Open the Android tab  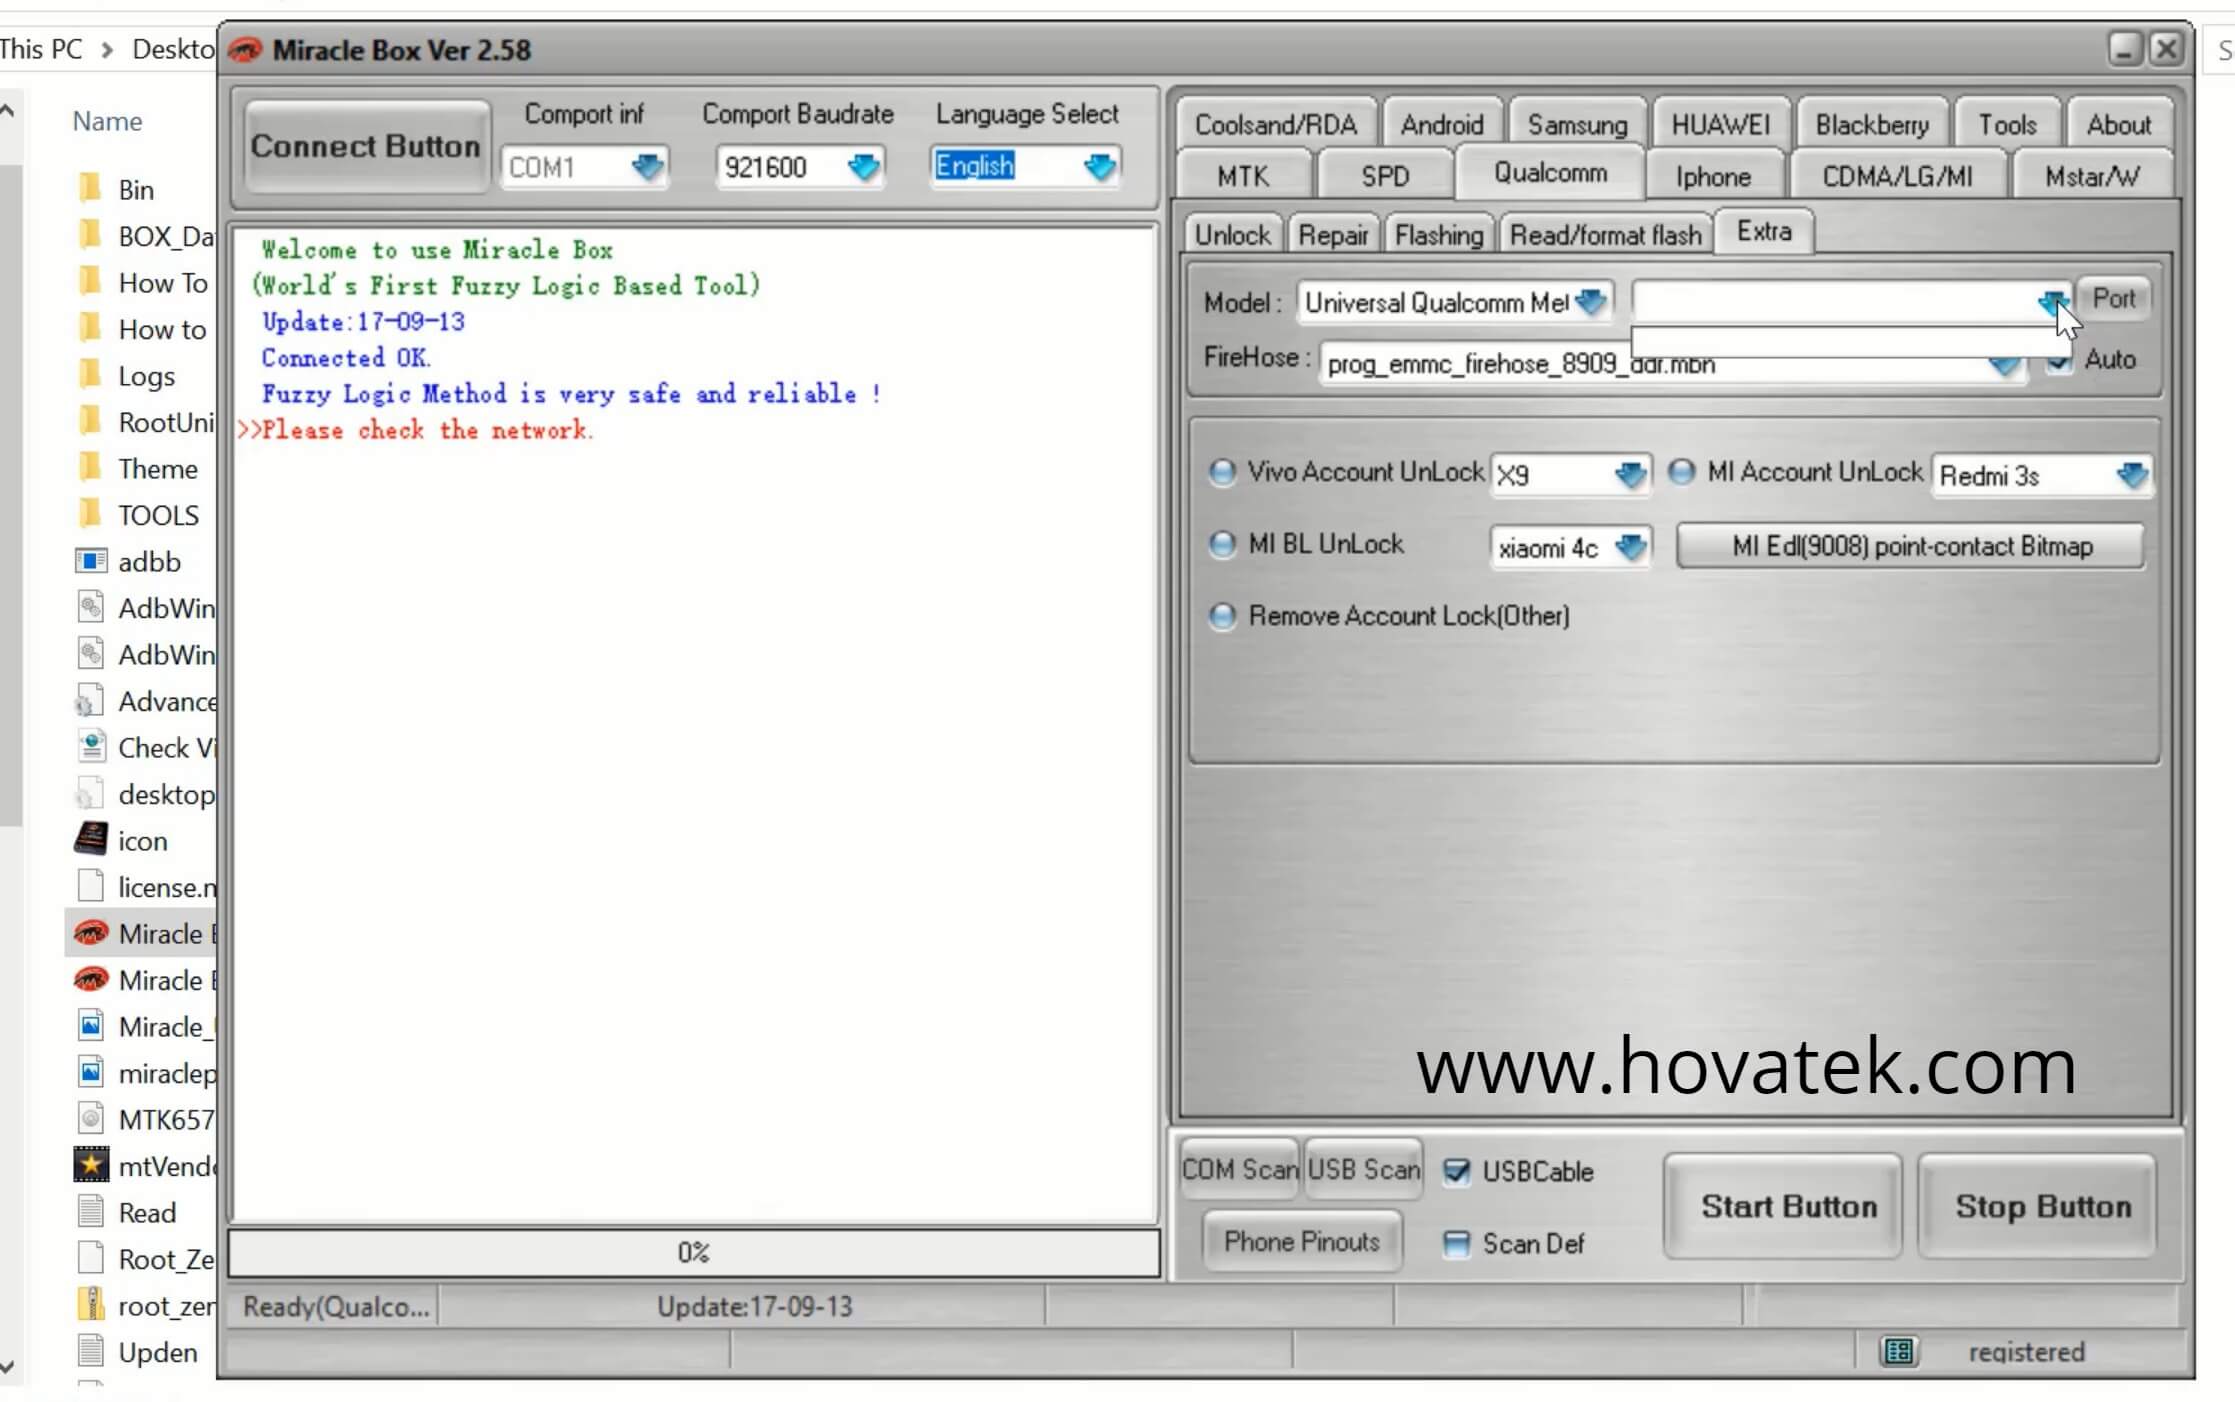click(1441, 124)
